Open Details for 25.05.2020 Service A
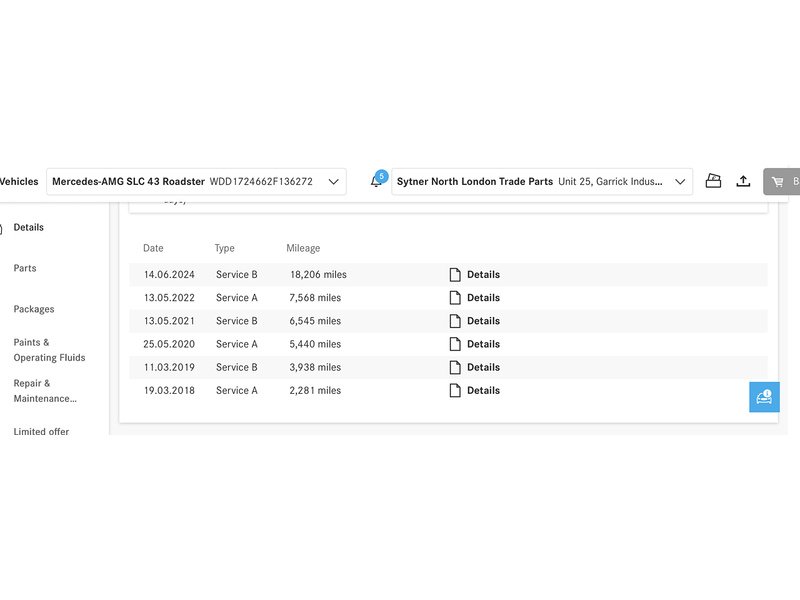Screen dimensions: 800x600 [483, 344]
